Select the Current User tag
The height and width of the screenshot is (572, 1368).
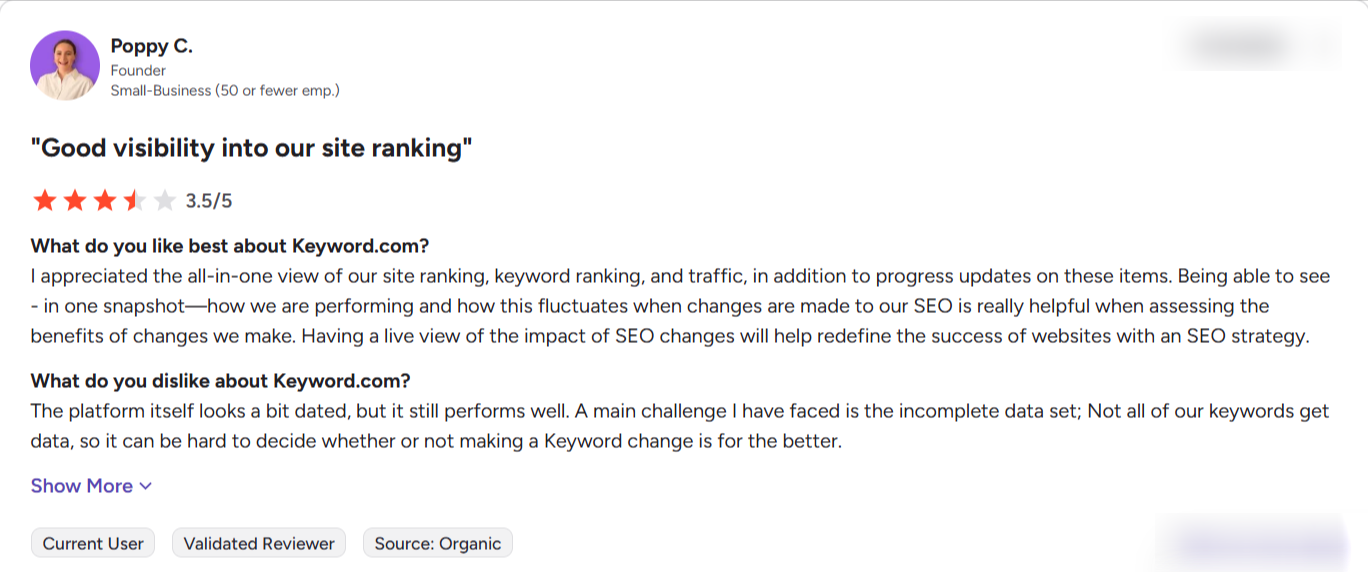click(93, 543)
